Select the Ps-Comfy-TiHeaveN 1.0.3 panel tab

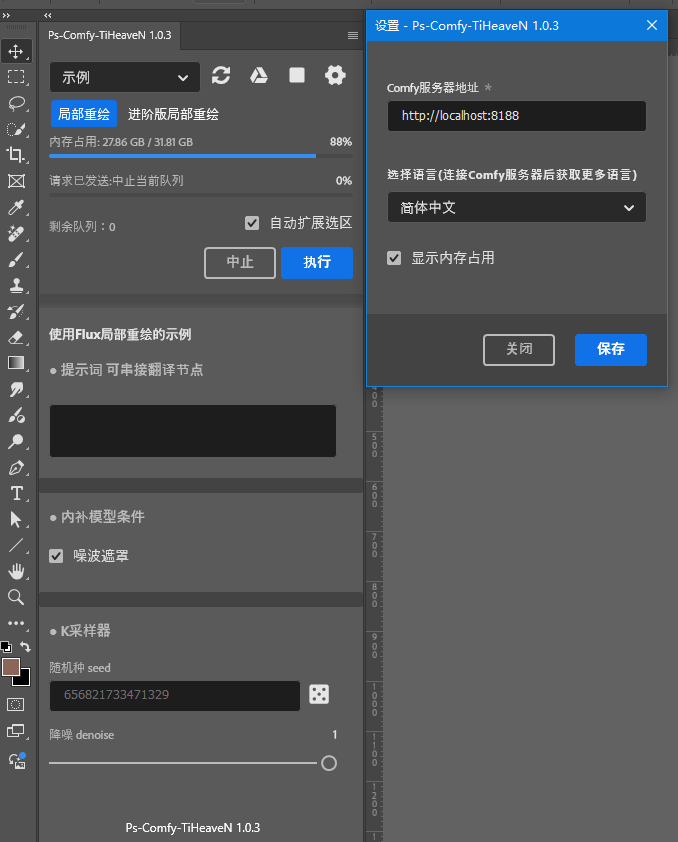(110, 35)
